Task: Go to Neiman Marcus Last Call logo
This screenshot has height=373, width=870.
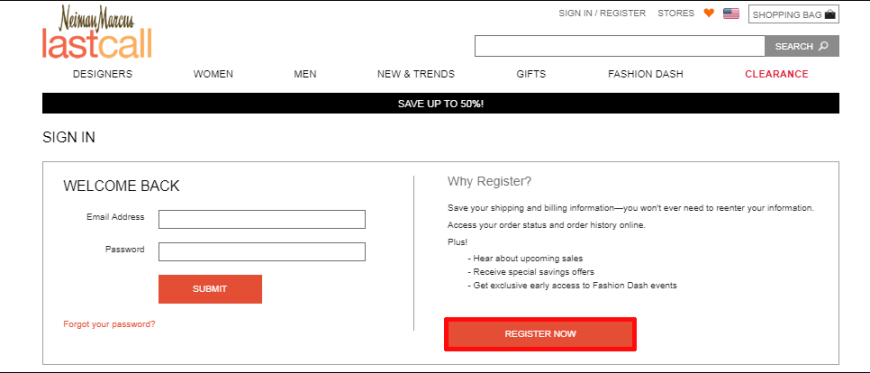Action: [97, 32]
